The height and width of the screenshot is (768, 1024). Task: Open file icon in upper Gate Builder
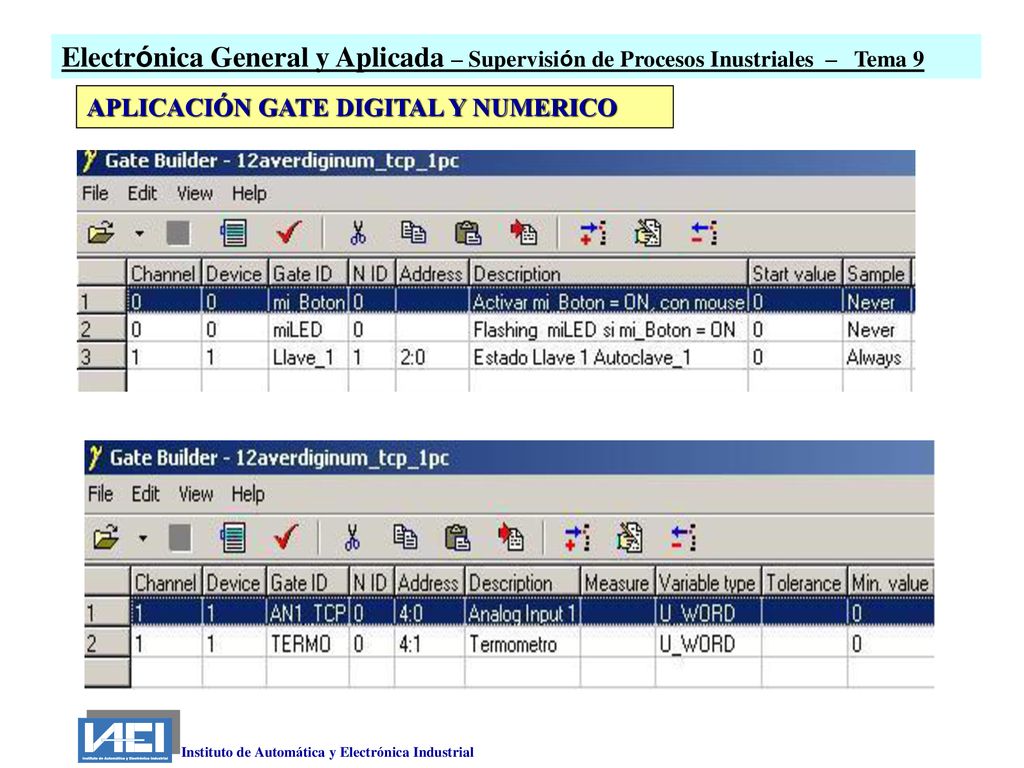tap(101, 232)
